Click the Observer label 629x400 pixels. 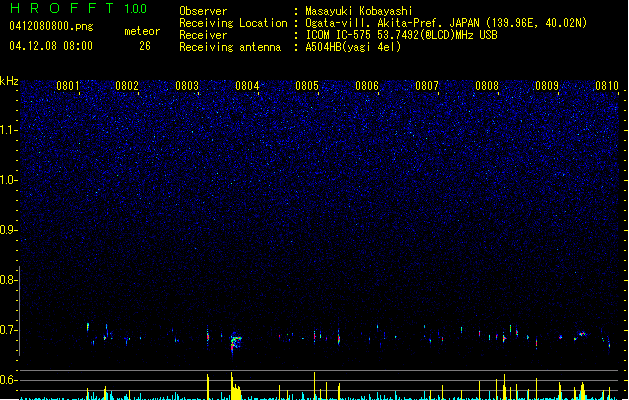pos(203,11)
